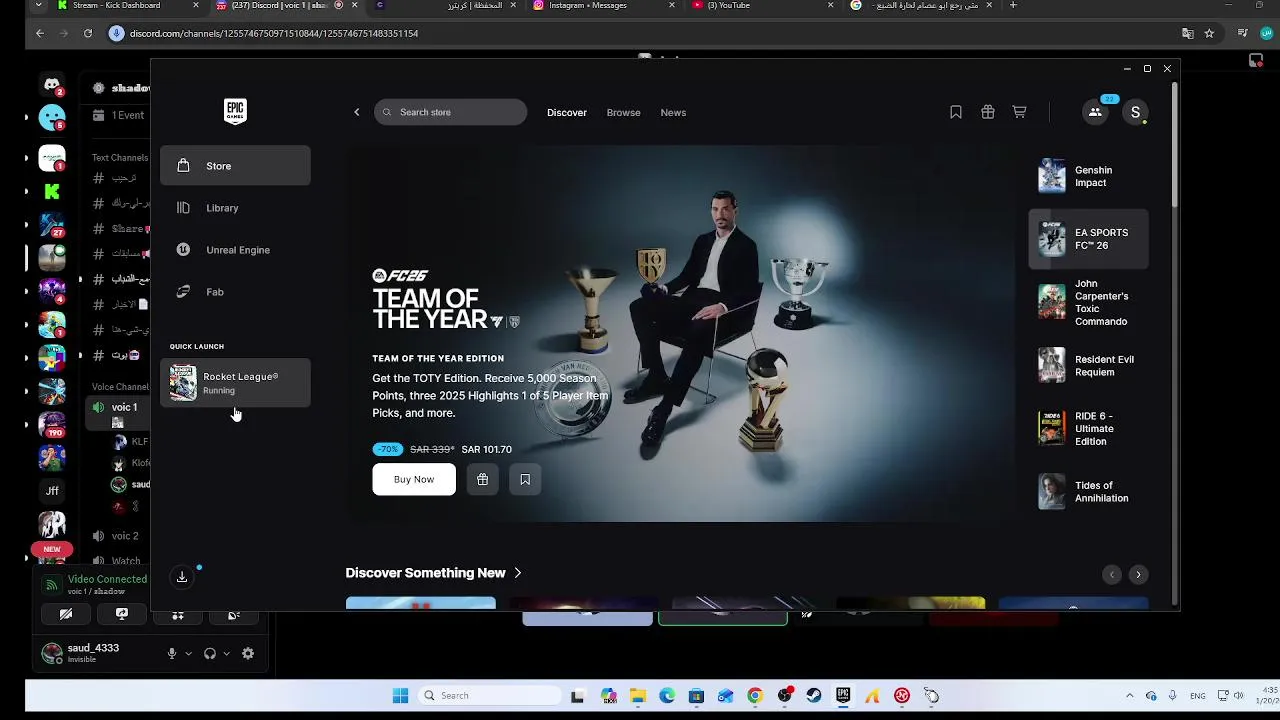Open the gift icon in Epic header
1280x720 pixels.
[x=988, y=112]
